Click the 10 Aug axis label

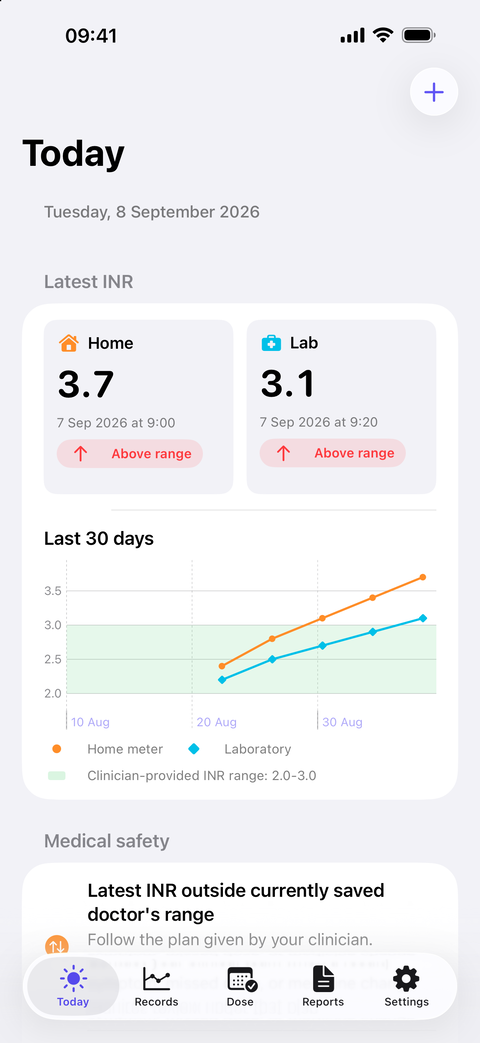coord(90,722)
